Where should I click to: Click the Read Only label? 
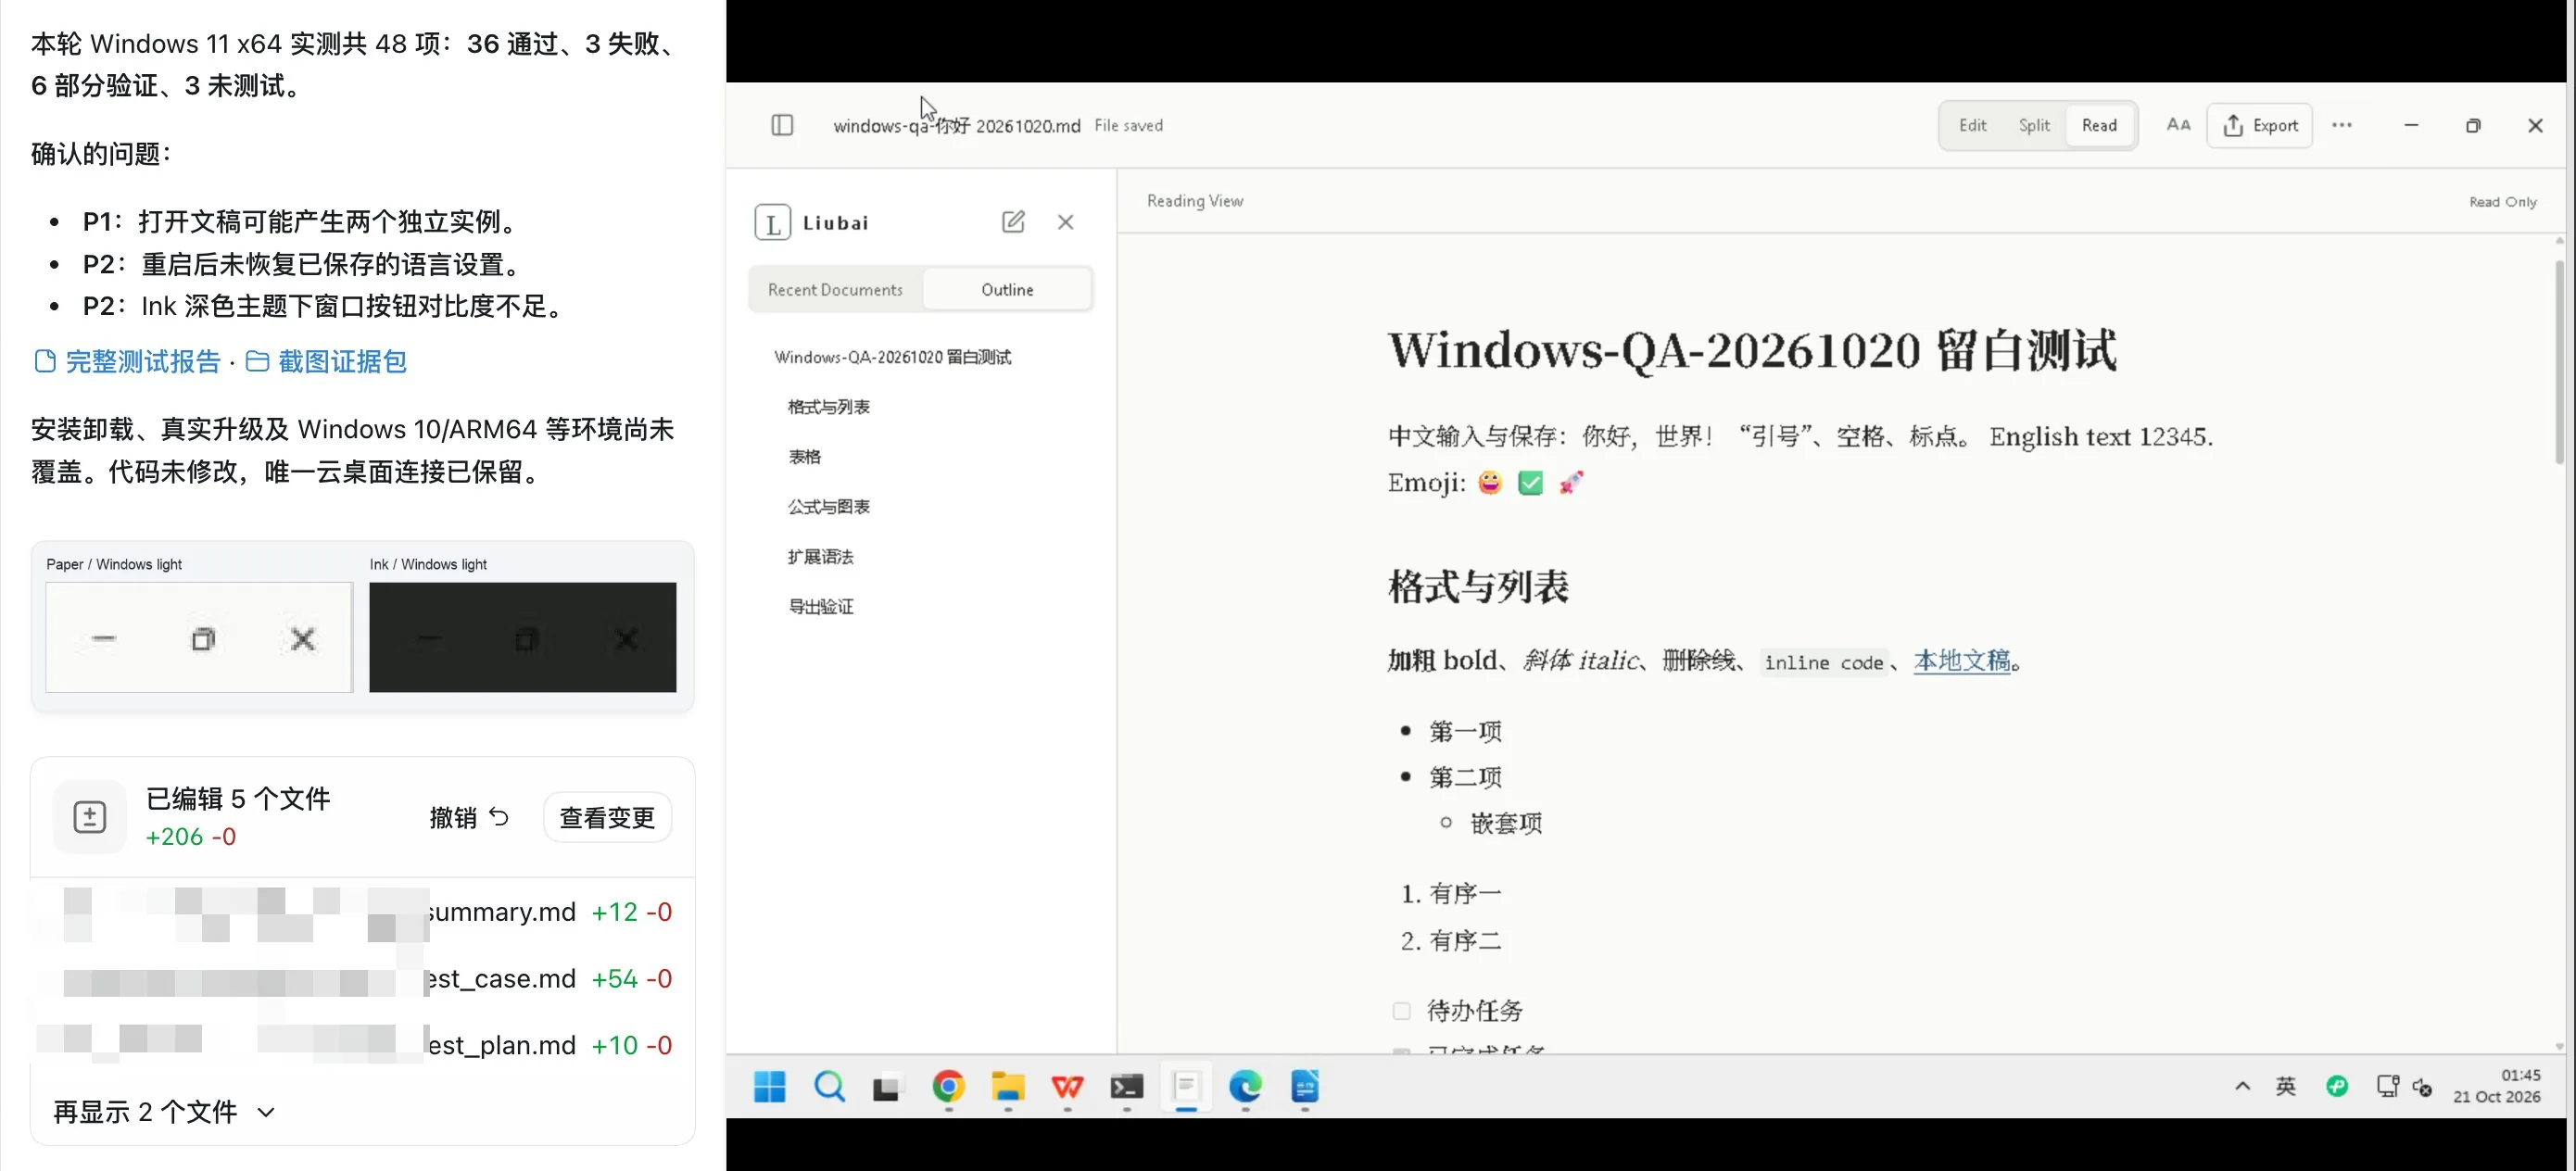2502,202
